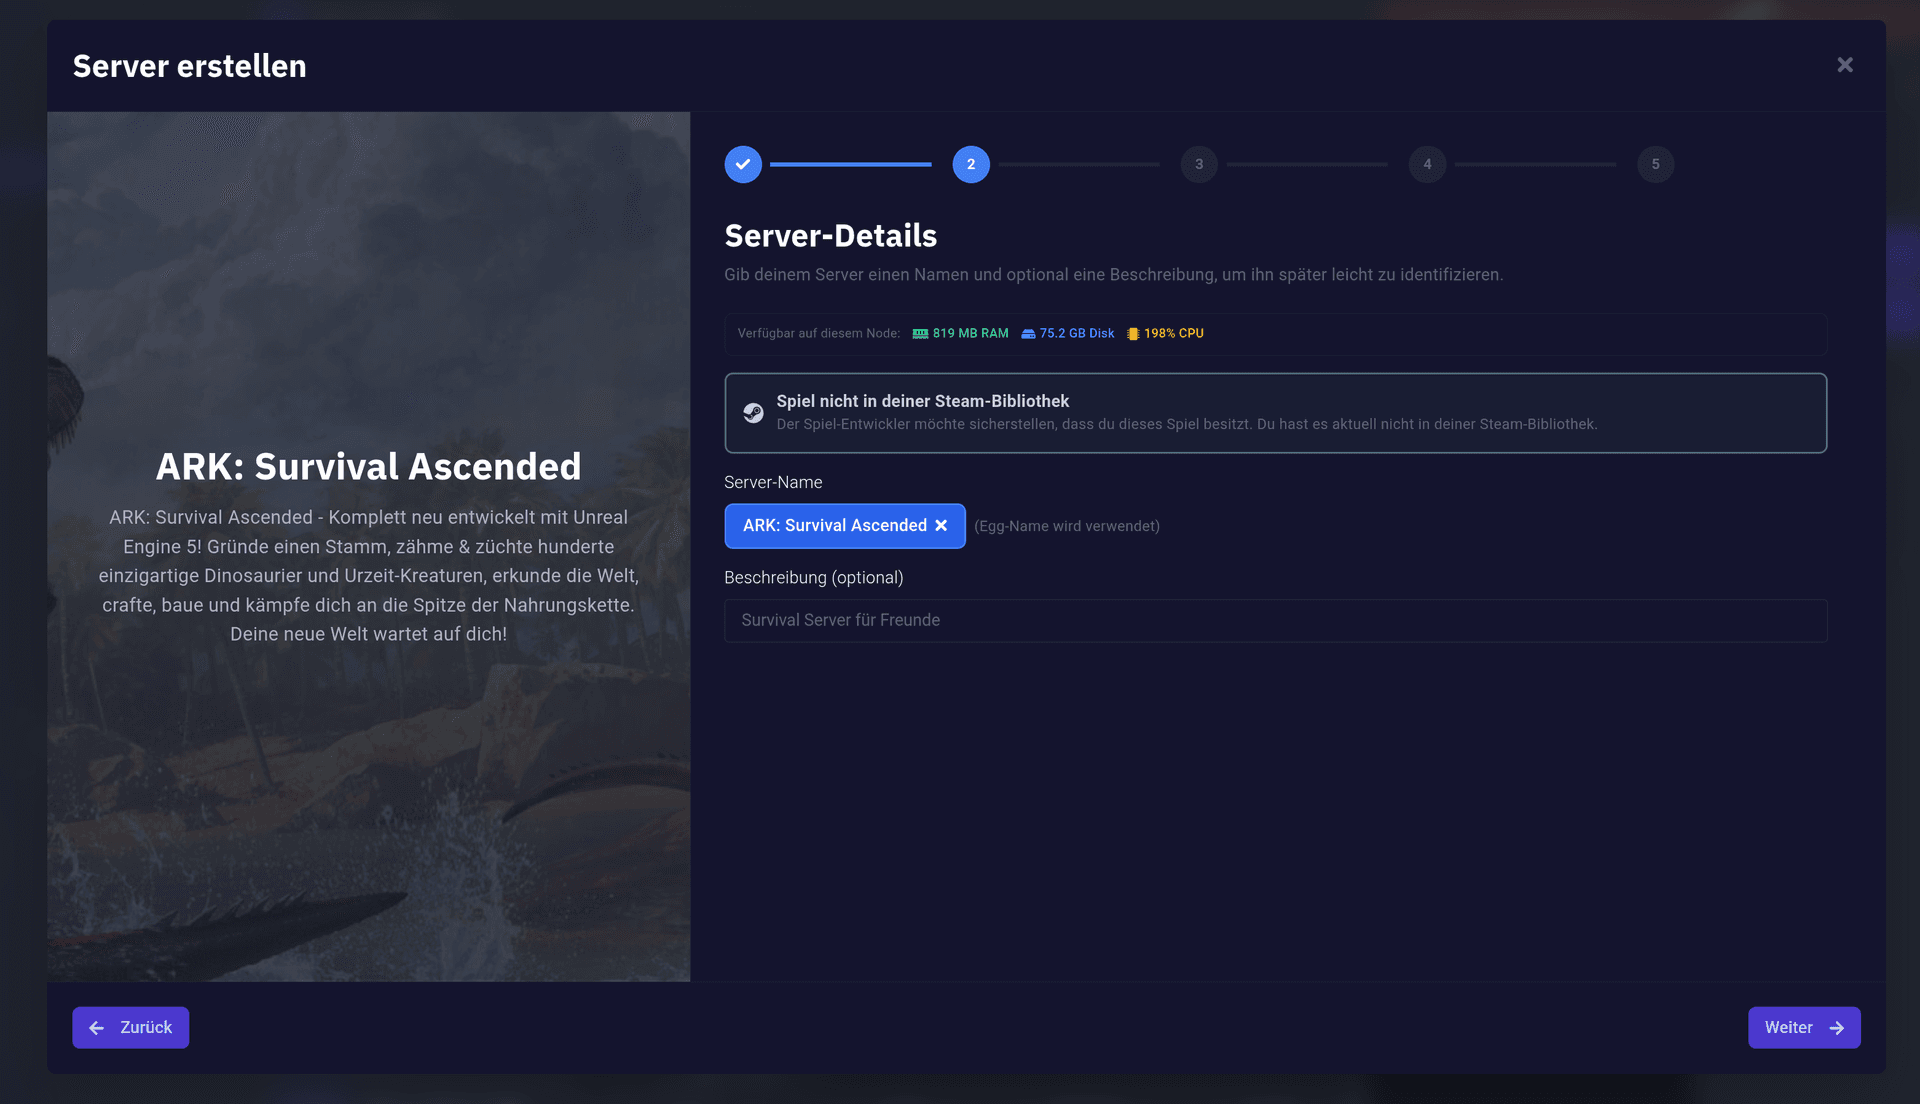
Task: Click the RAM icon next to 819 MB
Action: coord(920,334)
